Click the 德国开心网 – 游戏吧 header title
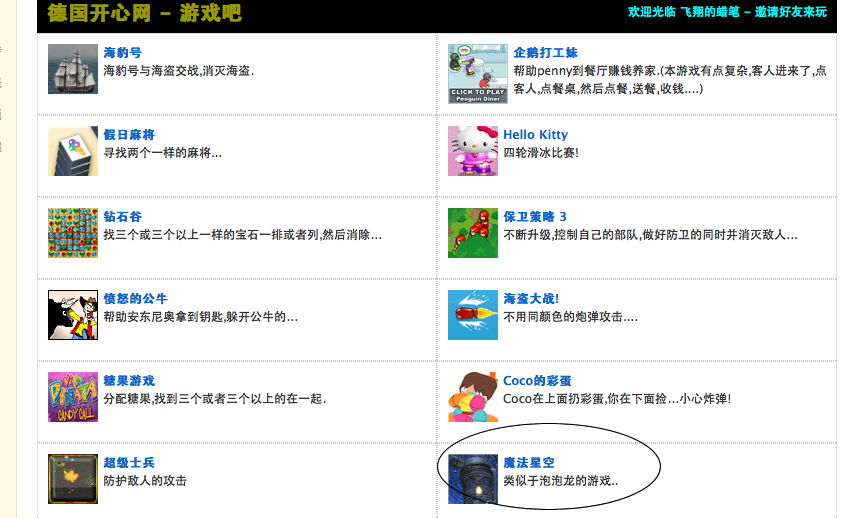Viewport: 858px width, 518px height. tap(144, 13)
